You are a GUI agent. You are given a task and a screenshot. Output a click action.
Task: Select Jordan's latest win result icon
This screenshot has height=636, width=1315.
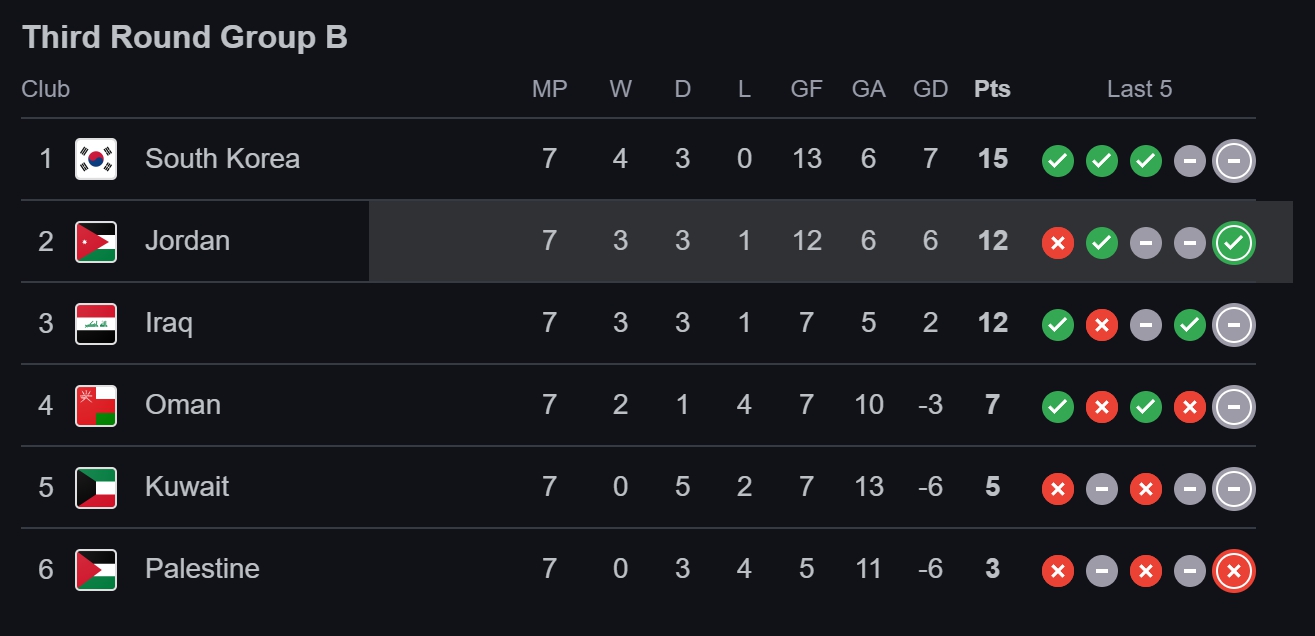coord(1233,242)
